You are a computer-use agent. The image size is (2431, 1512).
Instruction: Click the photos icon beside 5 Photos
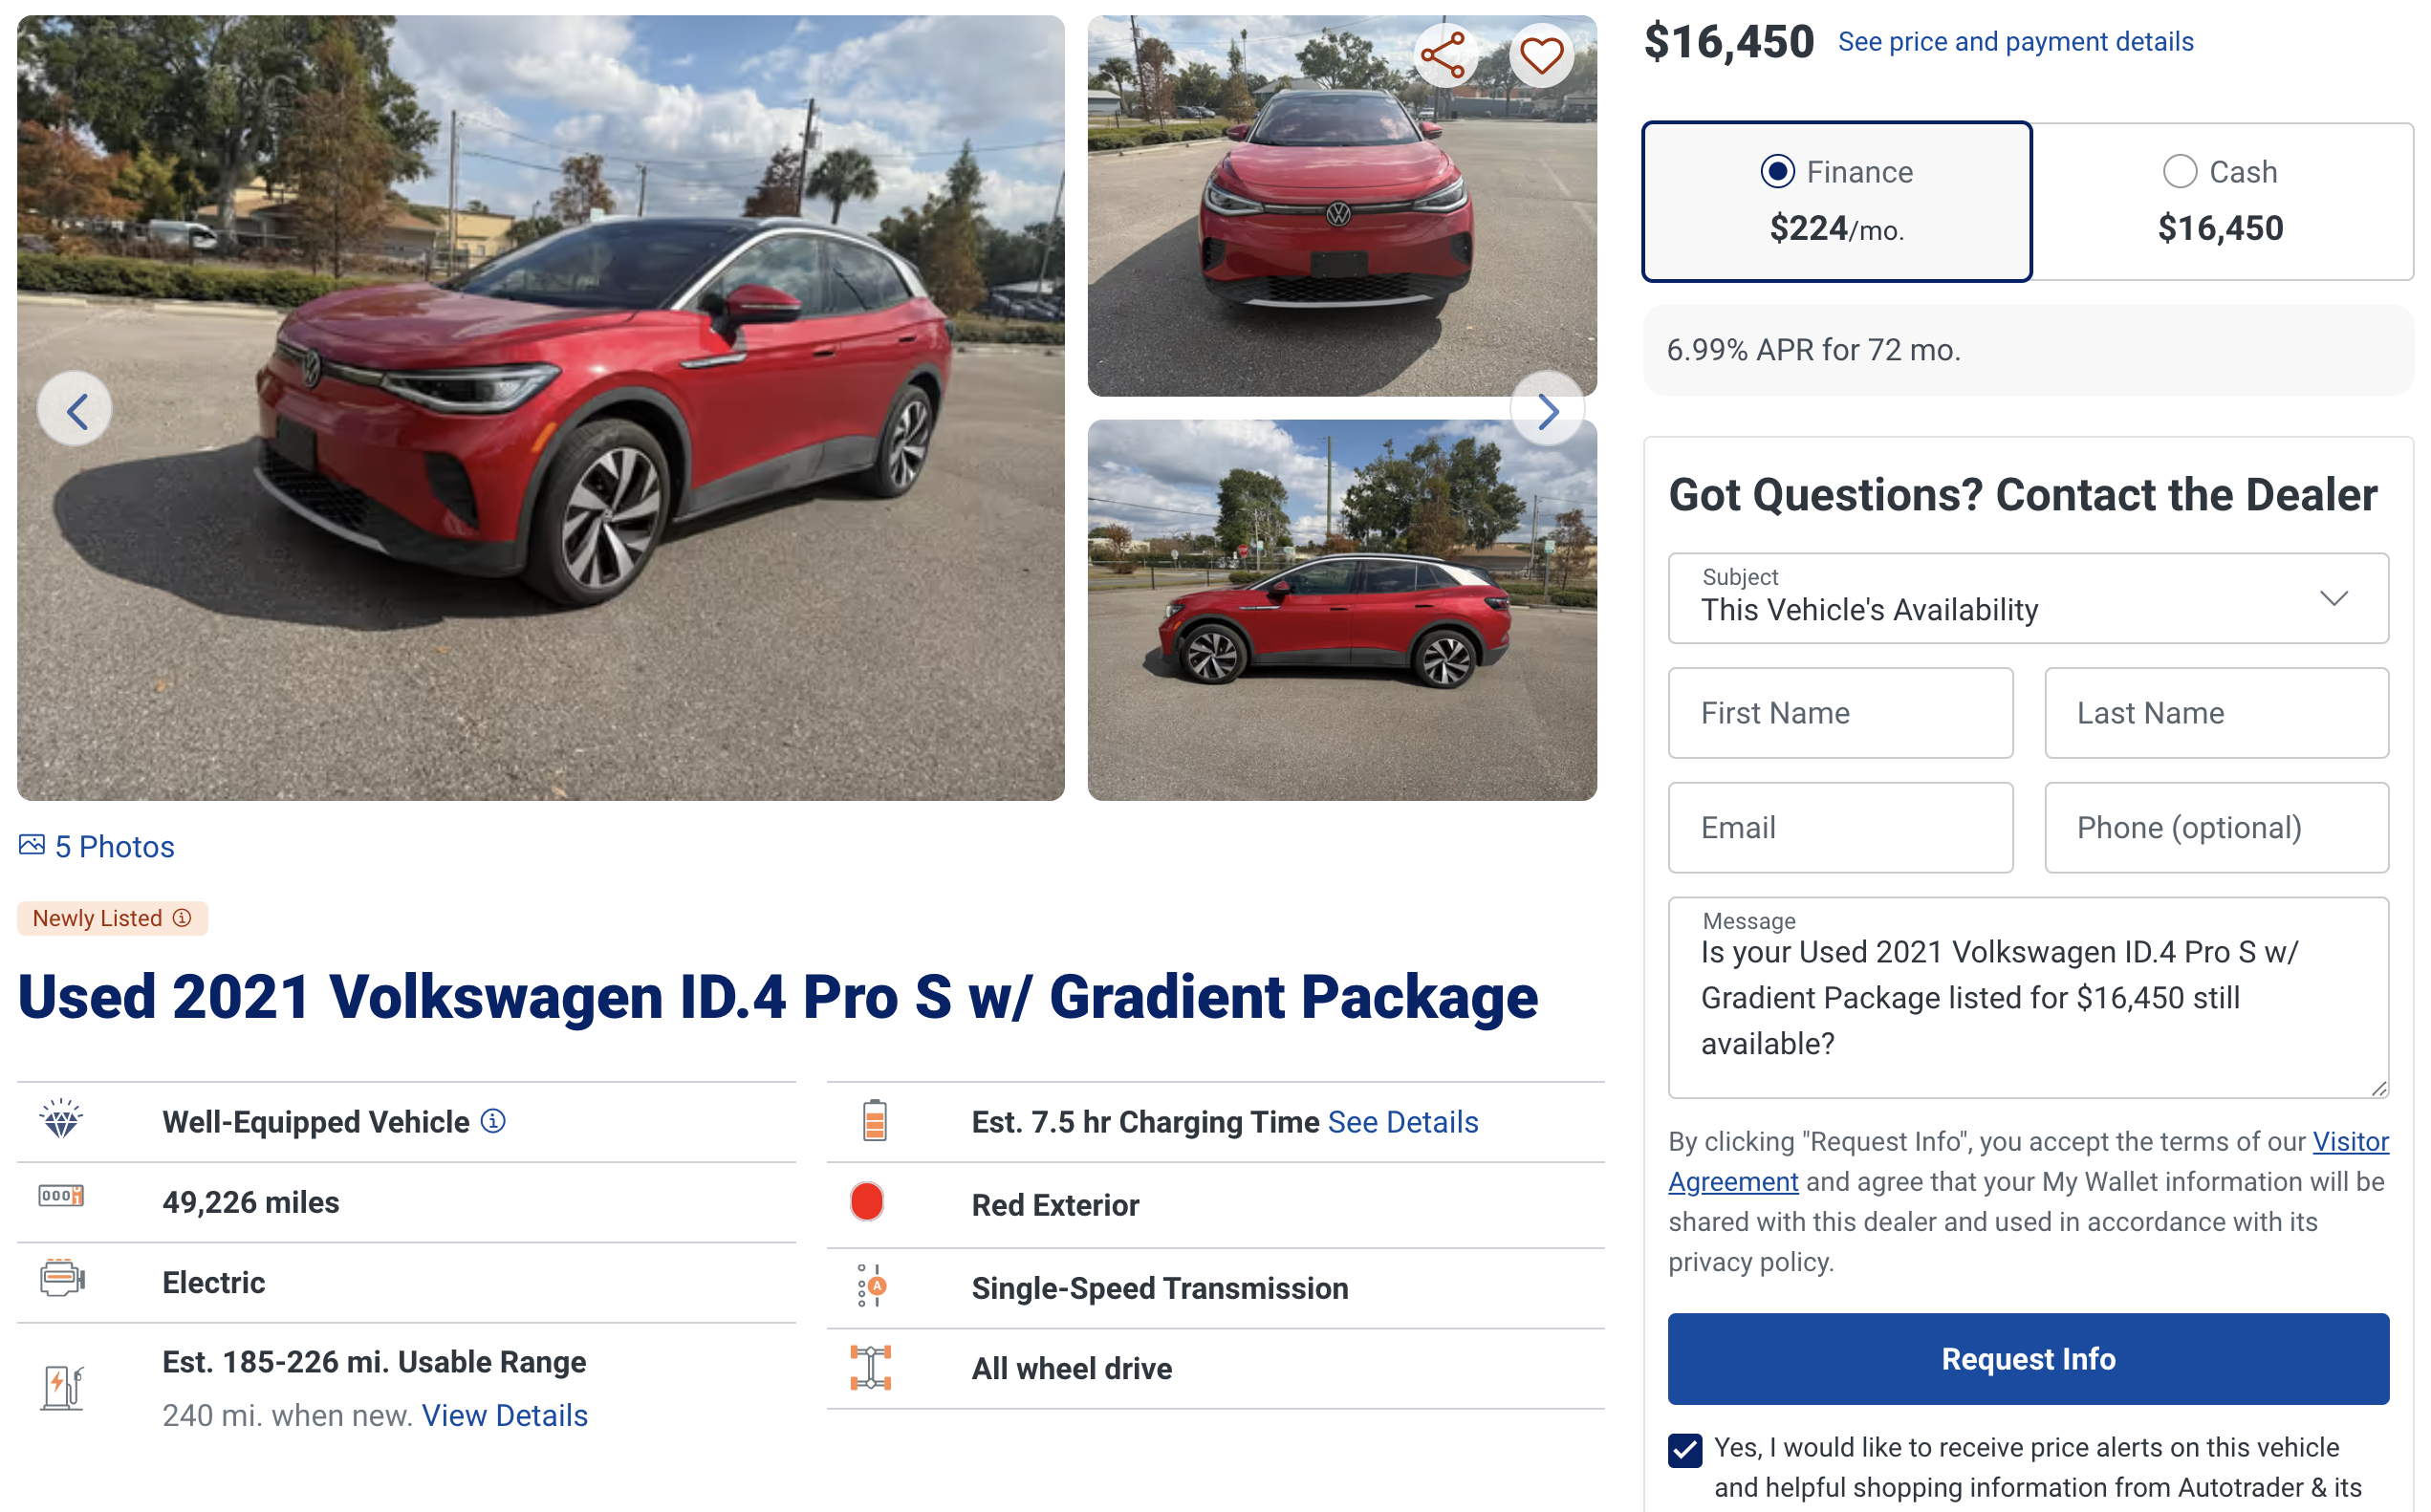click(32, 846)
